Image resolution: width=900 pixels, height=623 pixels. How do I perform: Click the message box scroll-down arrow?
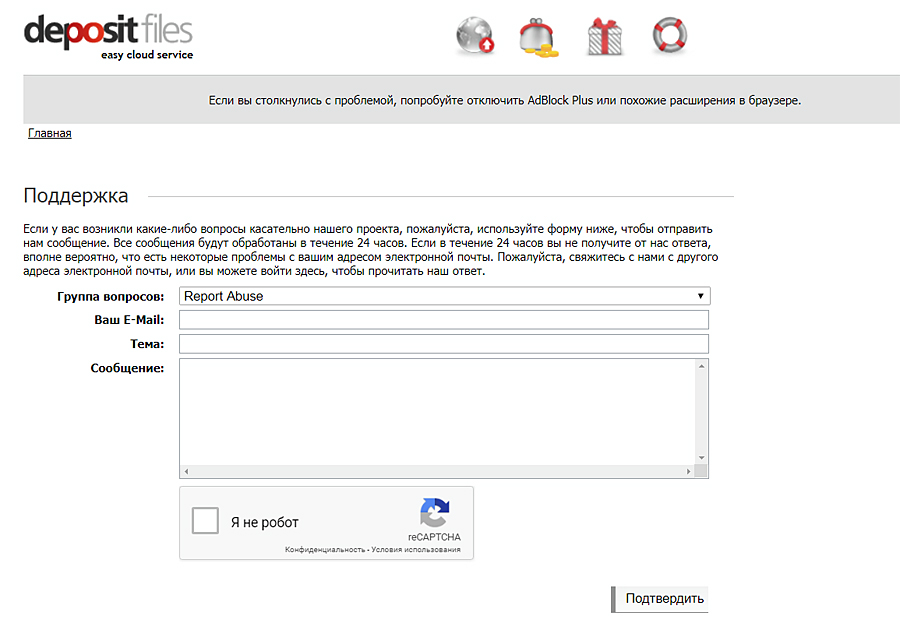coord(702,458)
